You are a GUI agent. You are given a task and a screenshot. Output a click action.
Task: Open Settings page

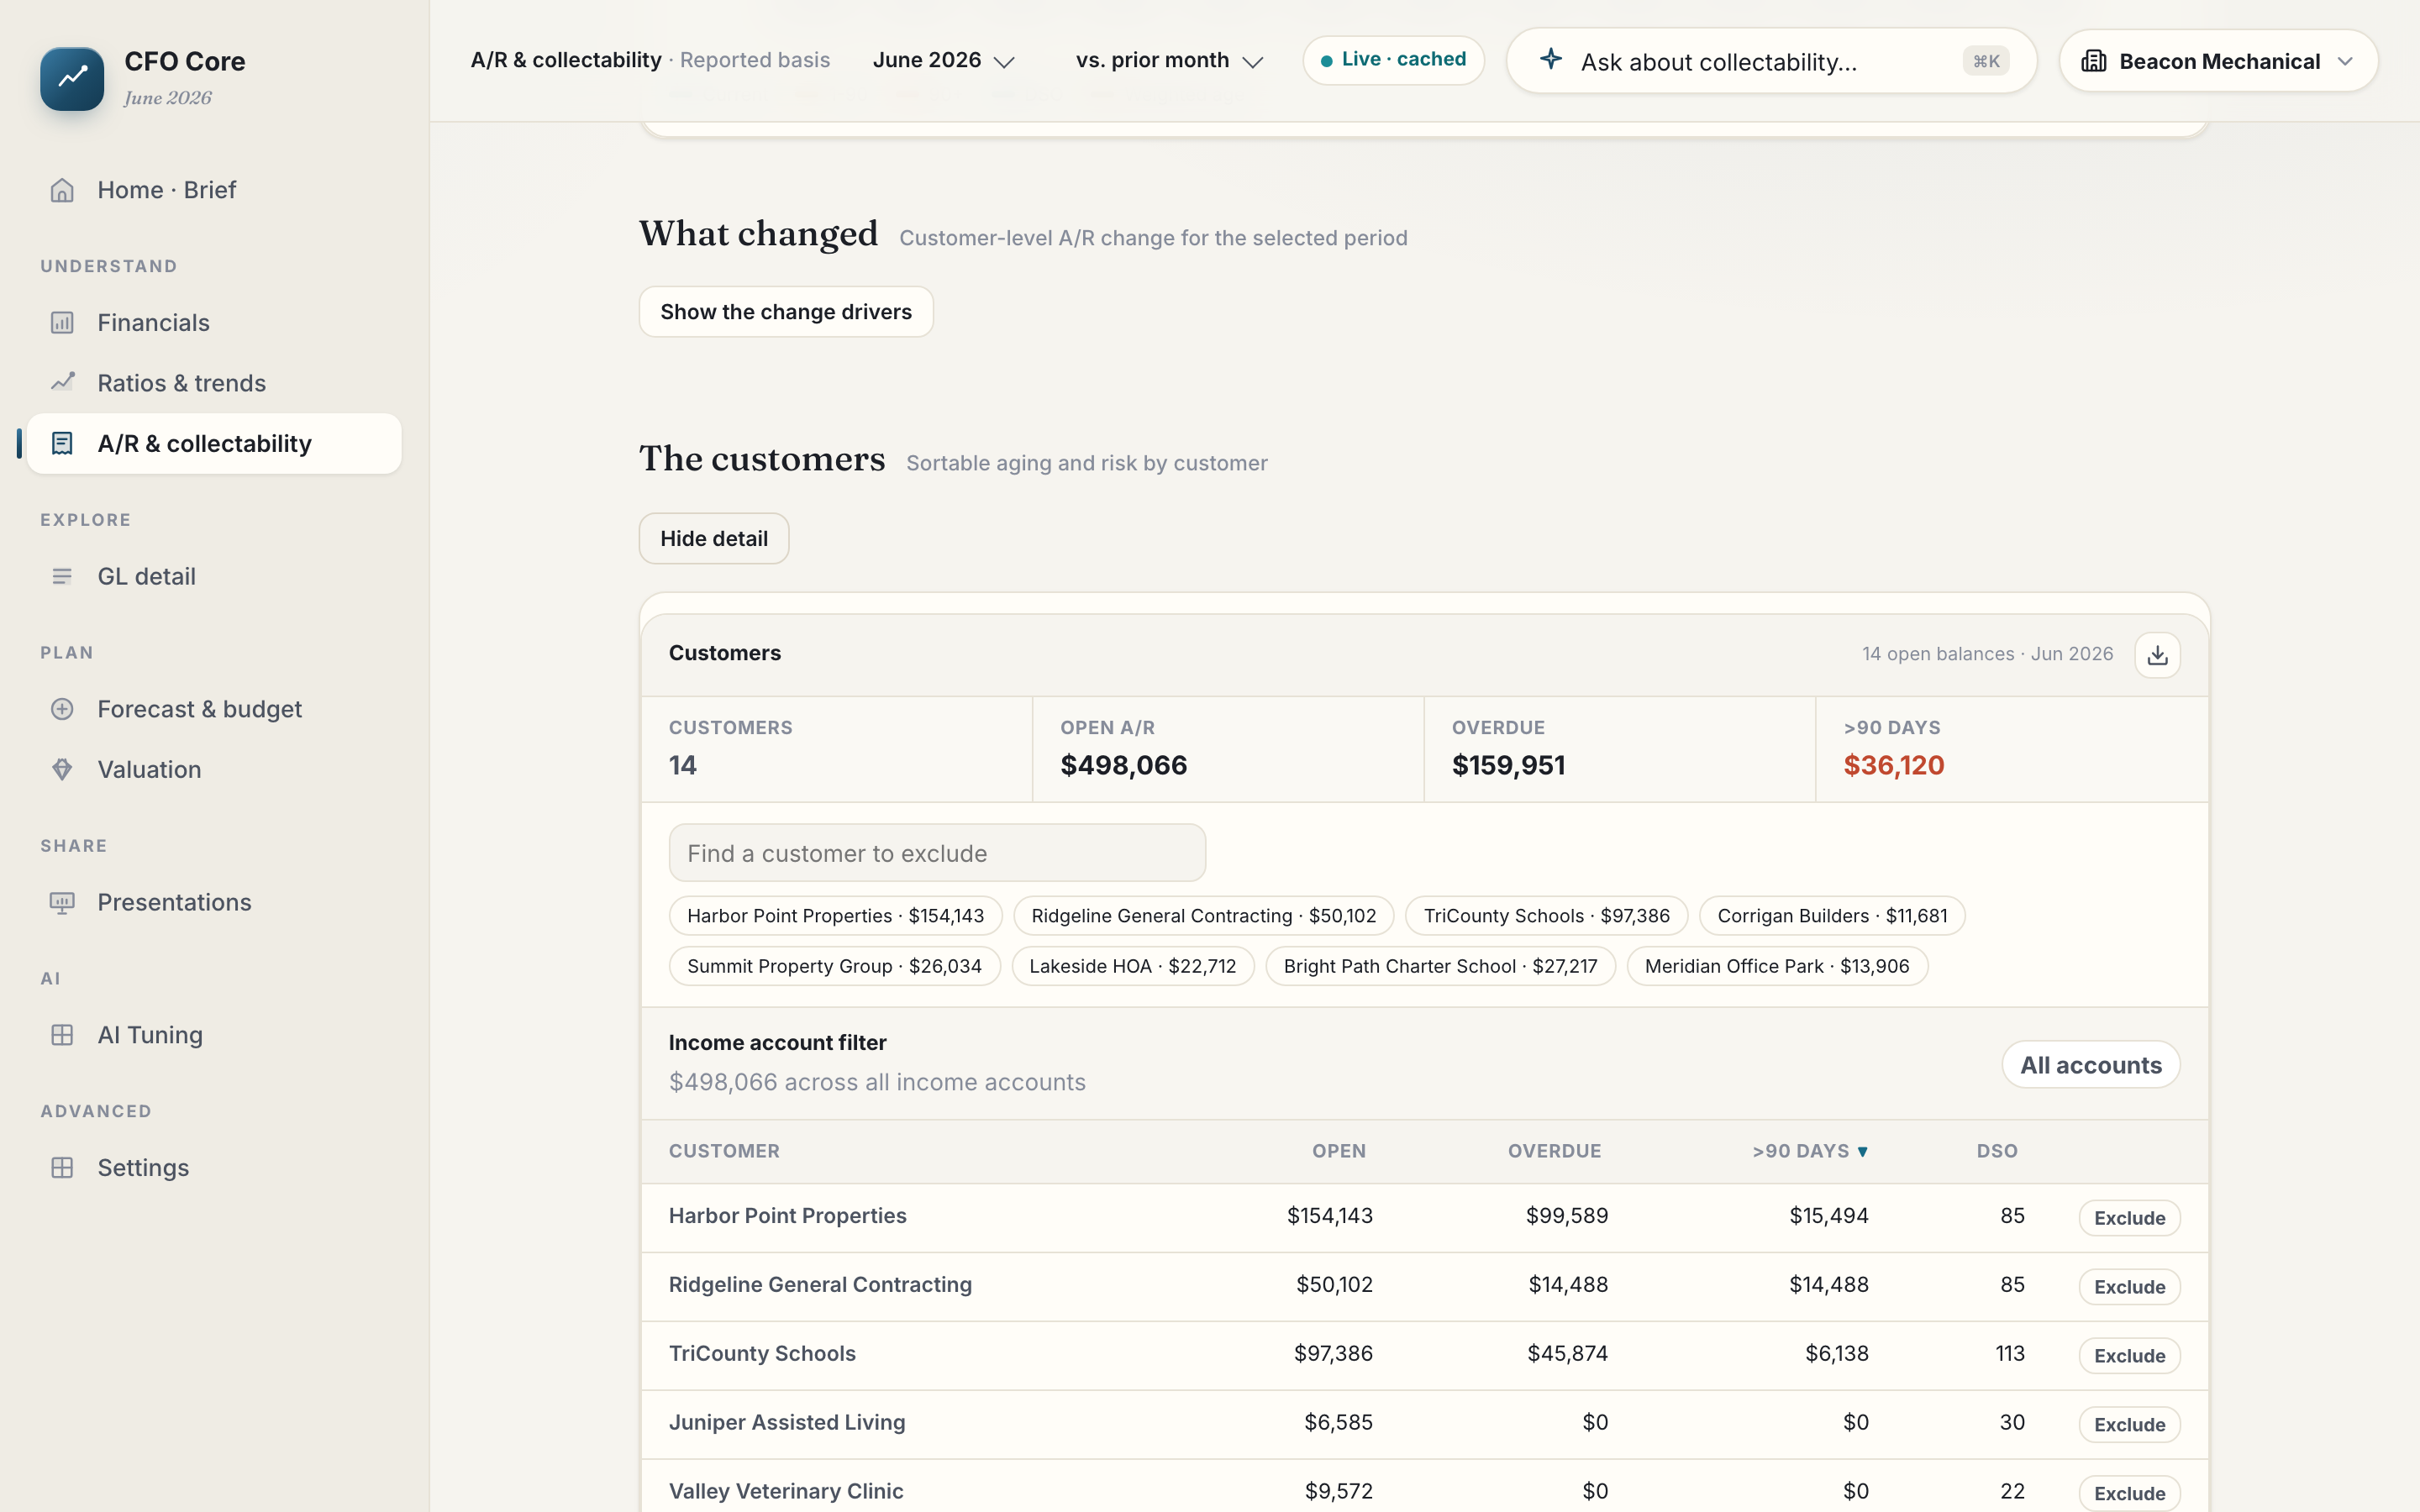pyautogui.click(x=214, y=1168)
